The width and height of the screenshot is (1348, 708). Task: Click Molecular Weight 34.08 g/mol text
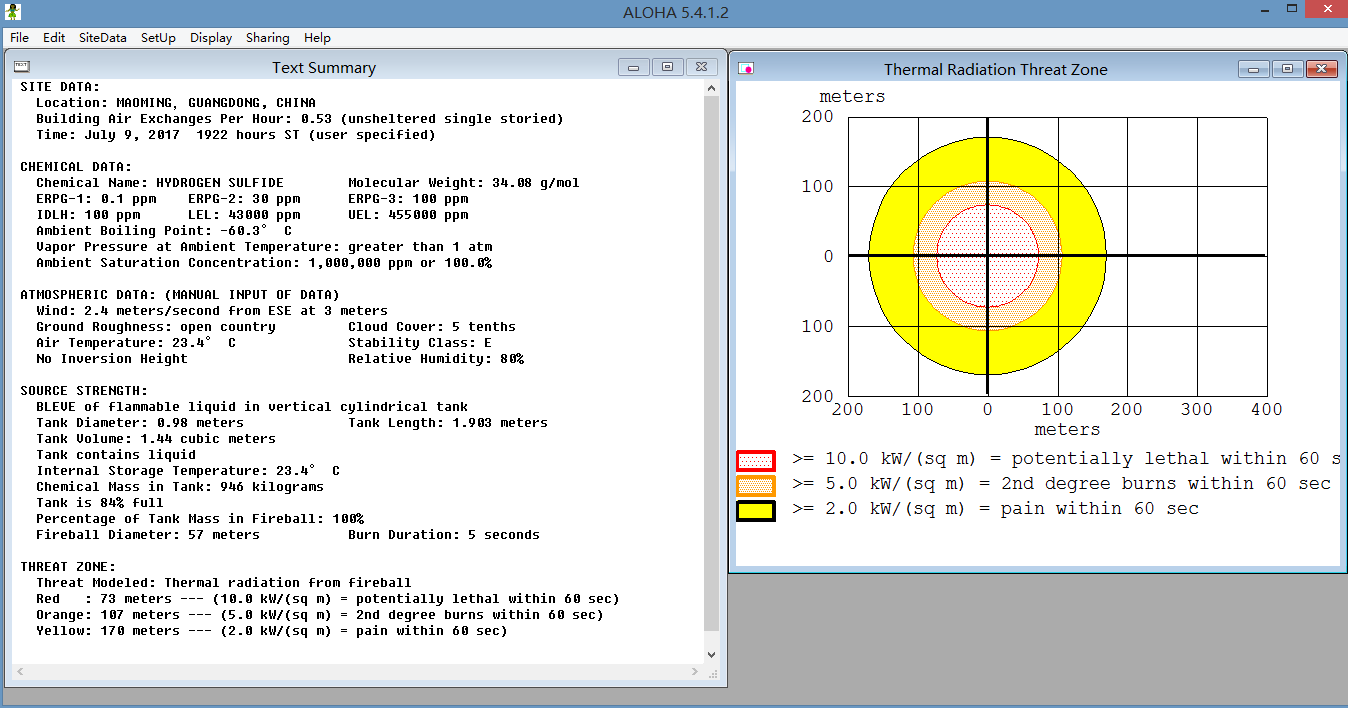click(x=464, y=183)
